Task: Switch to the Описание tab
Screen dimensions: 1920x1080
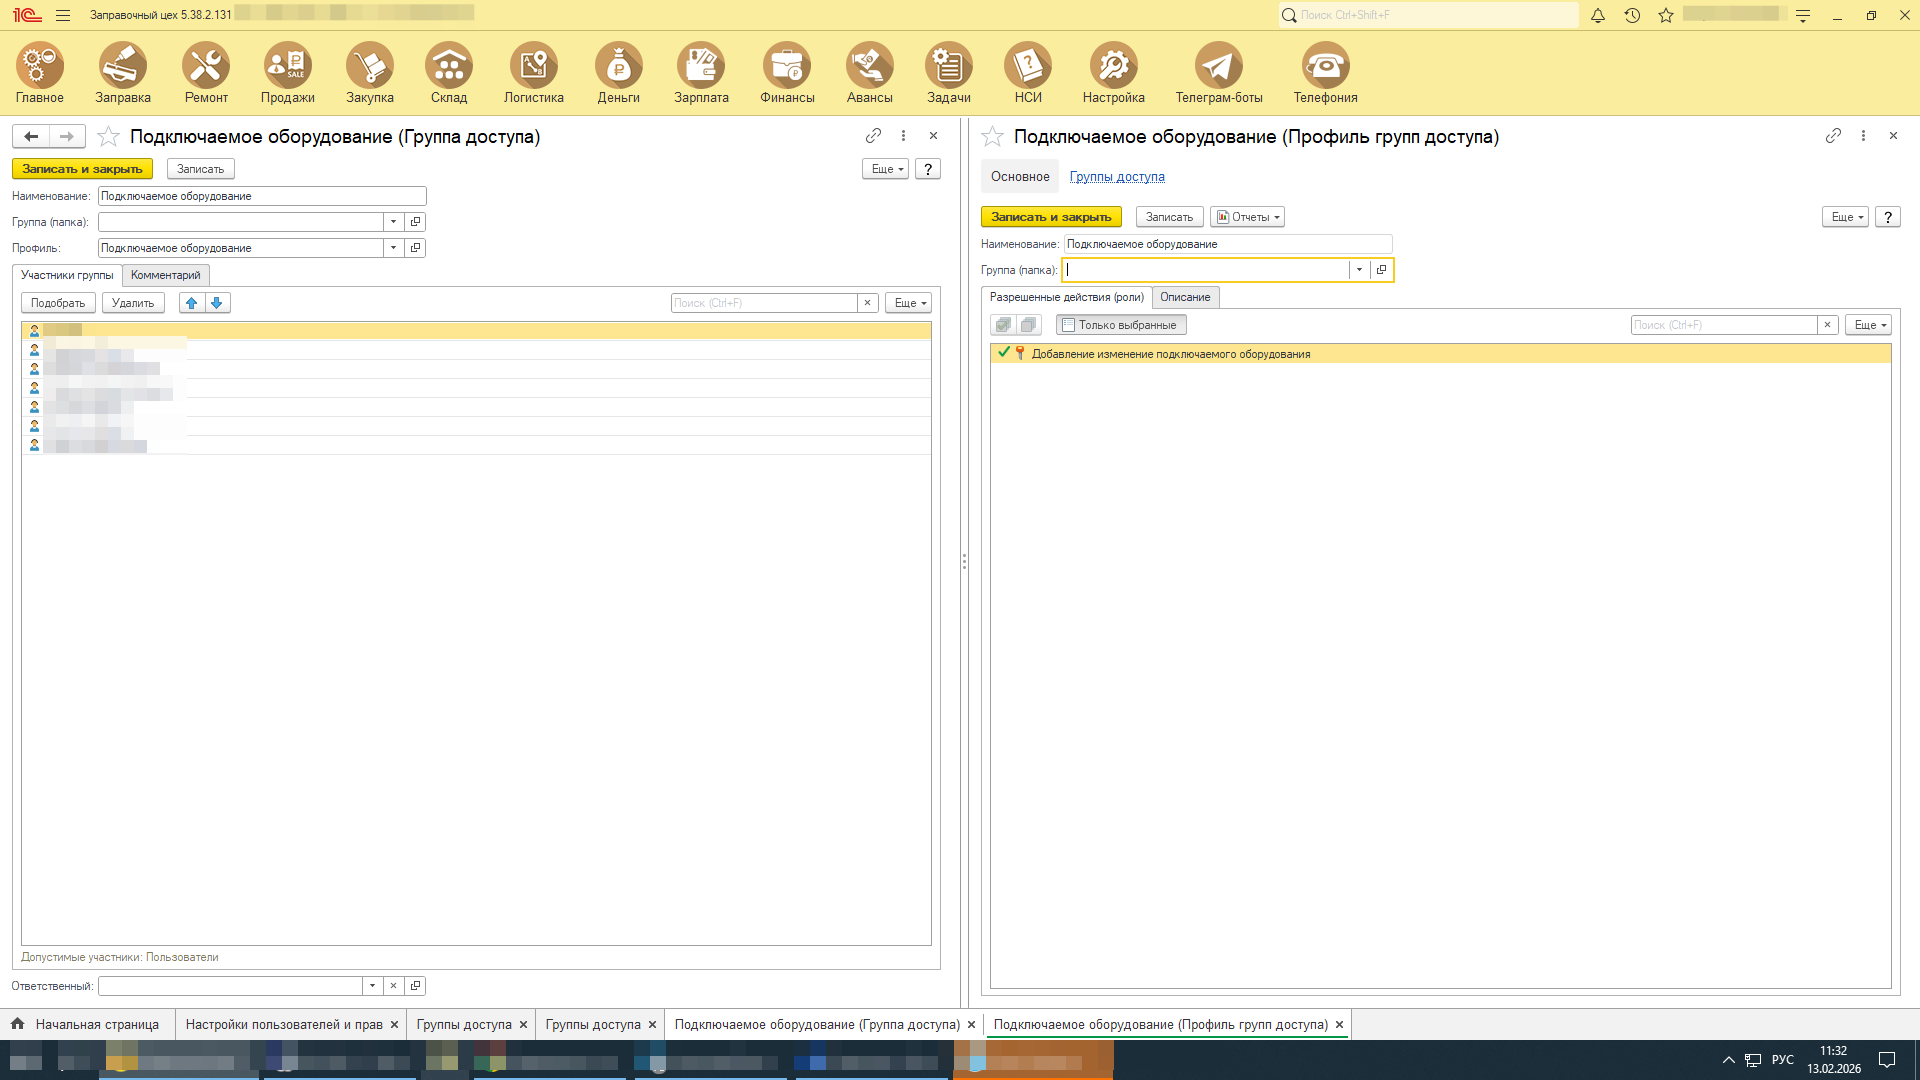Action: [1184, 297]
